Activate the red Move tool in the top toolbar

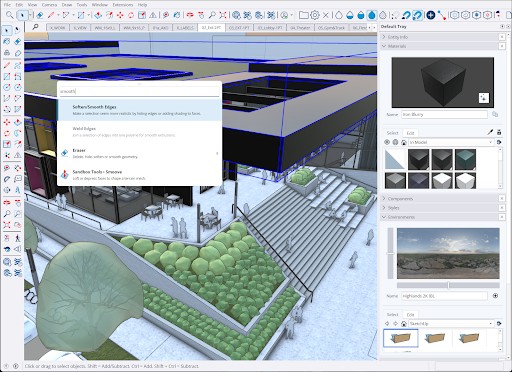tap(120, 15)
